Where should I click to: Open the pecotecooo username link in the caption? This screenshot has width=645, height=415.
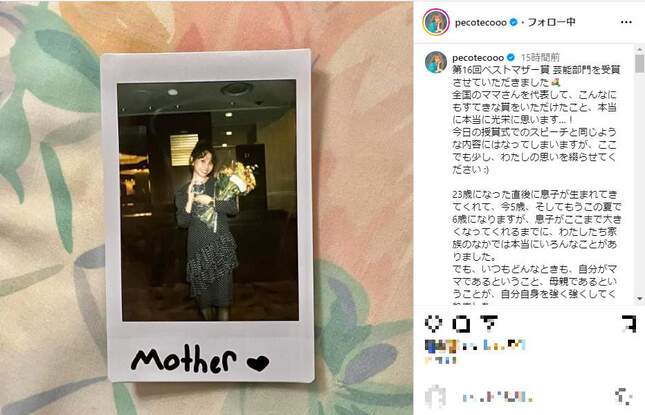478,58
